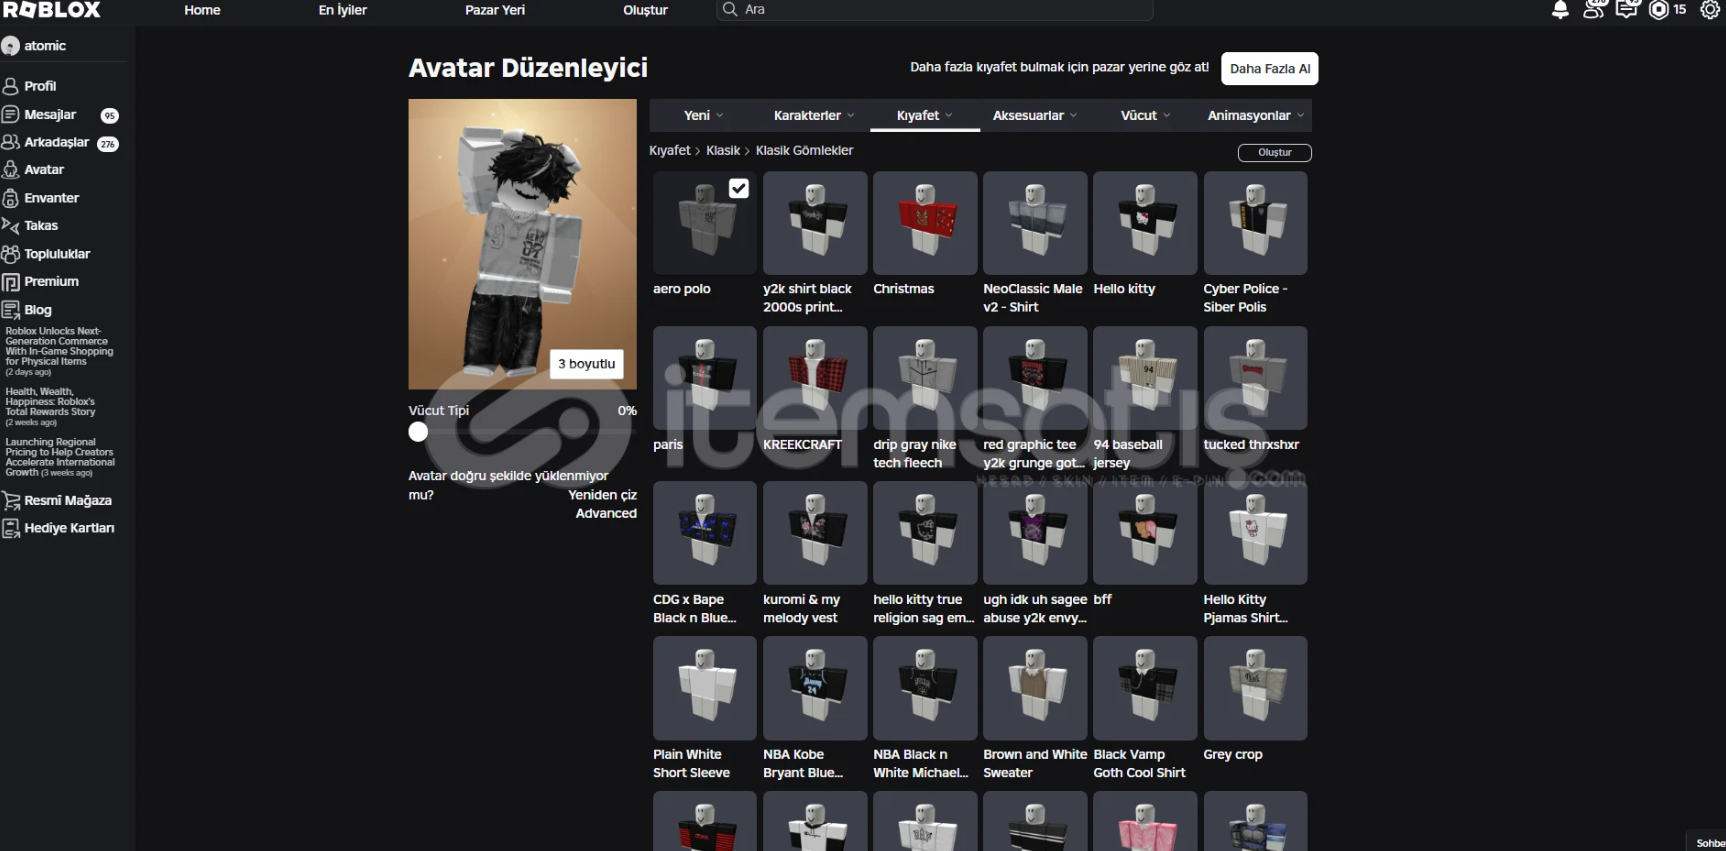Image resolution: width=1726 pixels, height=851 pixels.
Task: Select the Avatar sidebar icon
Action: (x=11, y=170)
